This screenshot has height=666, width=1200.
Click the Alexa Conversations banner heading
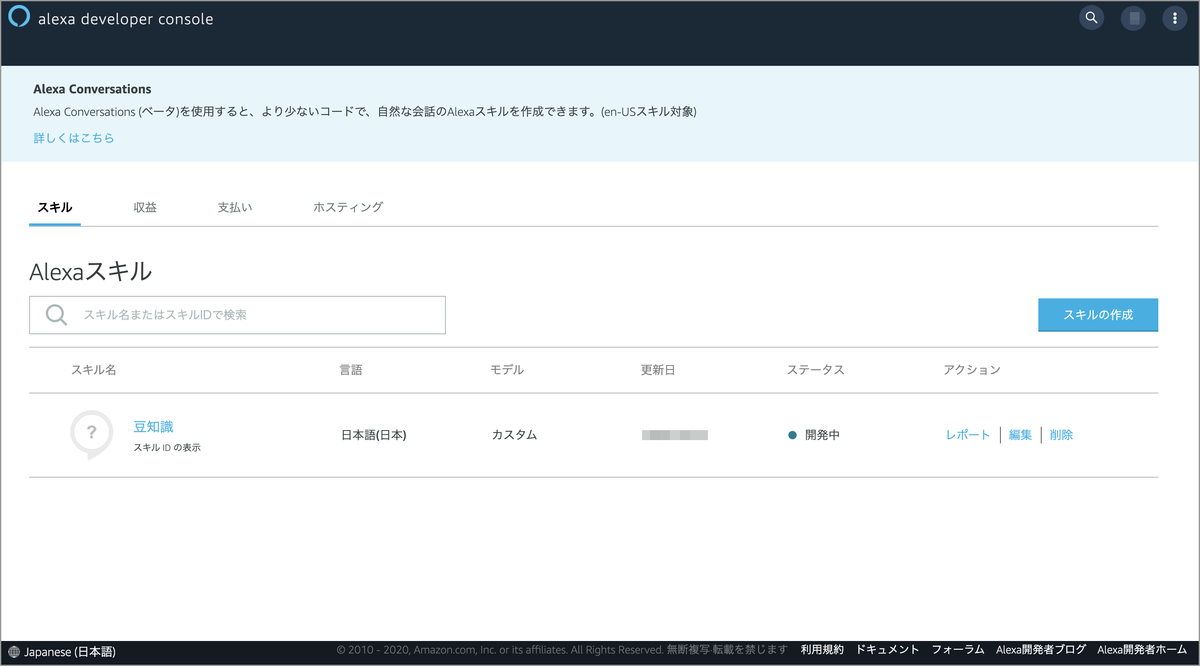pos(92,89)
